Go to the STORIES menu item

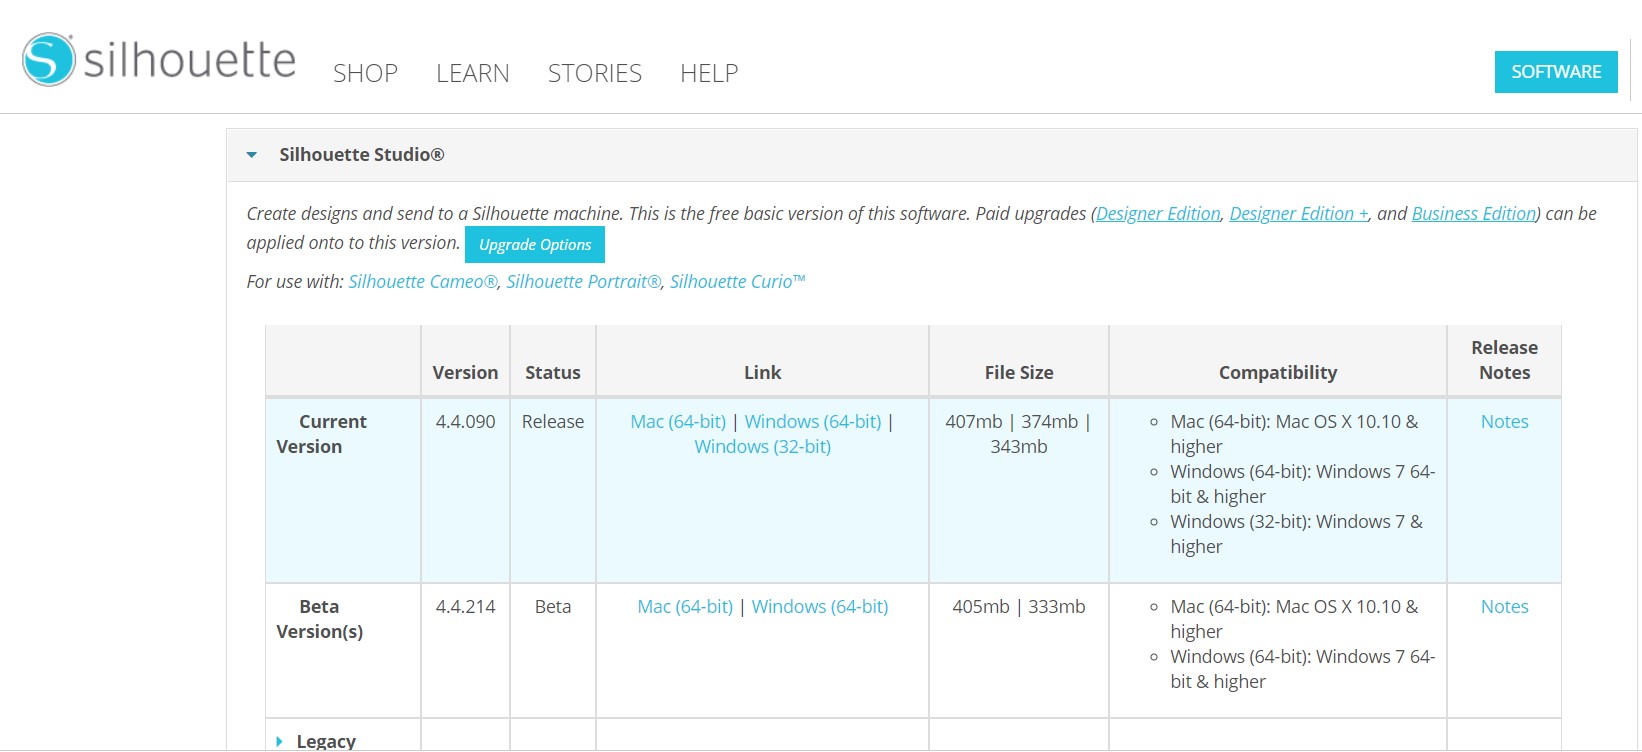point(594,73)
